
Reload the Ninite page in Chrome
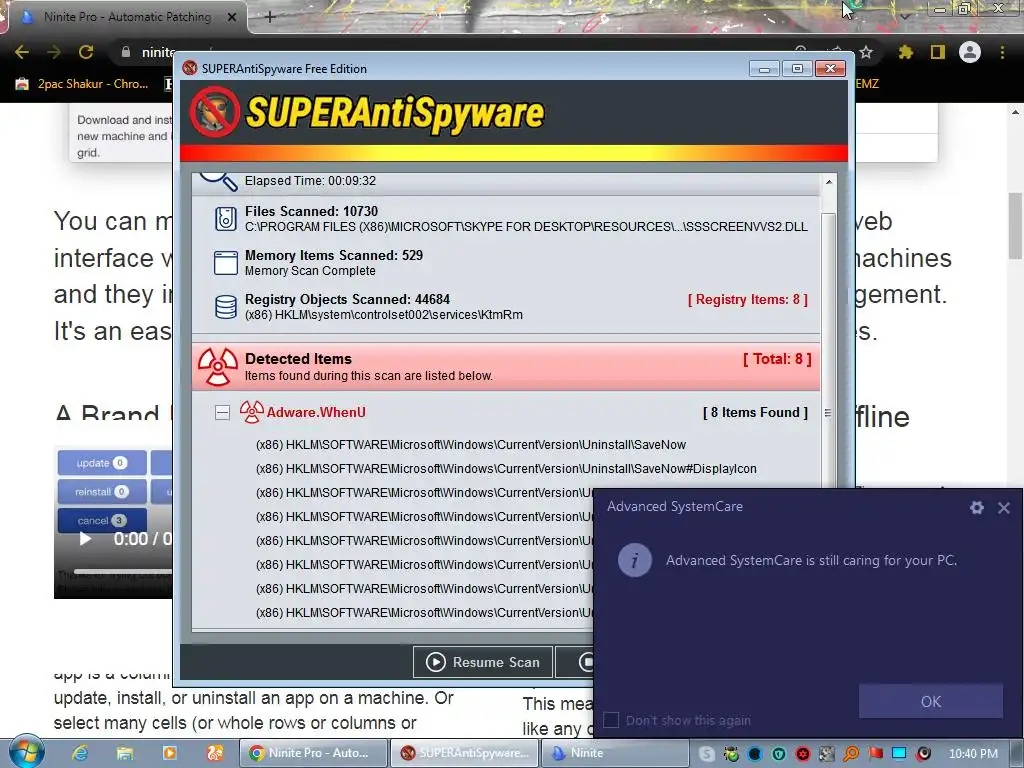click(x=86, y=52)
